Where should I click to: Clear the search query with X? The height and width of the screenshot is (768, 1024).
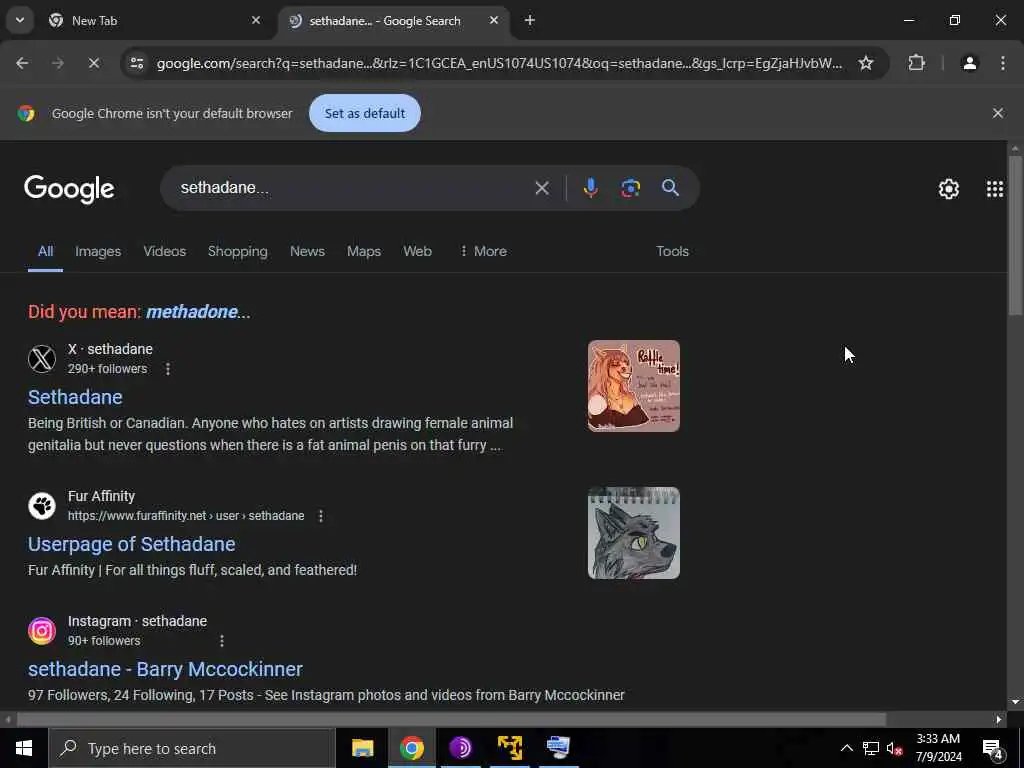click(541, 188)
